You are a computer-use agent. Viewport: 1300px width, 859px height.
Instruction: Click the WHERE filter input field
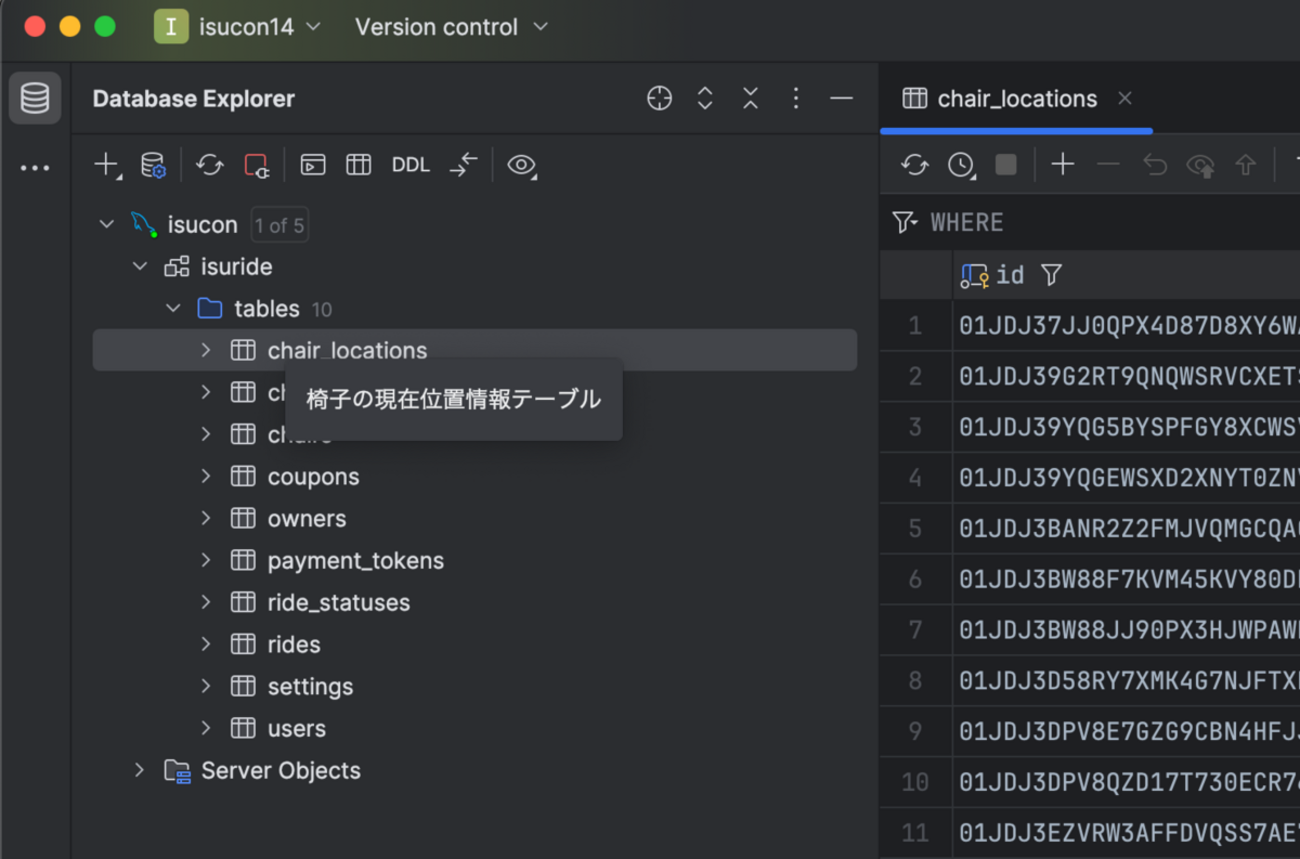pos(1100,222)
